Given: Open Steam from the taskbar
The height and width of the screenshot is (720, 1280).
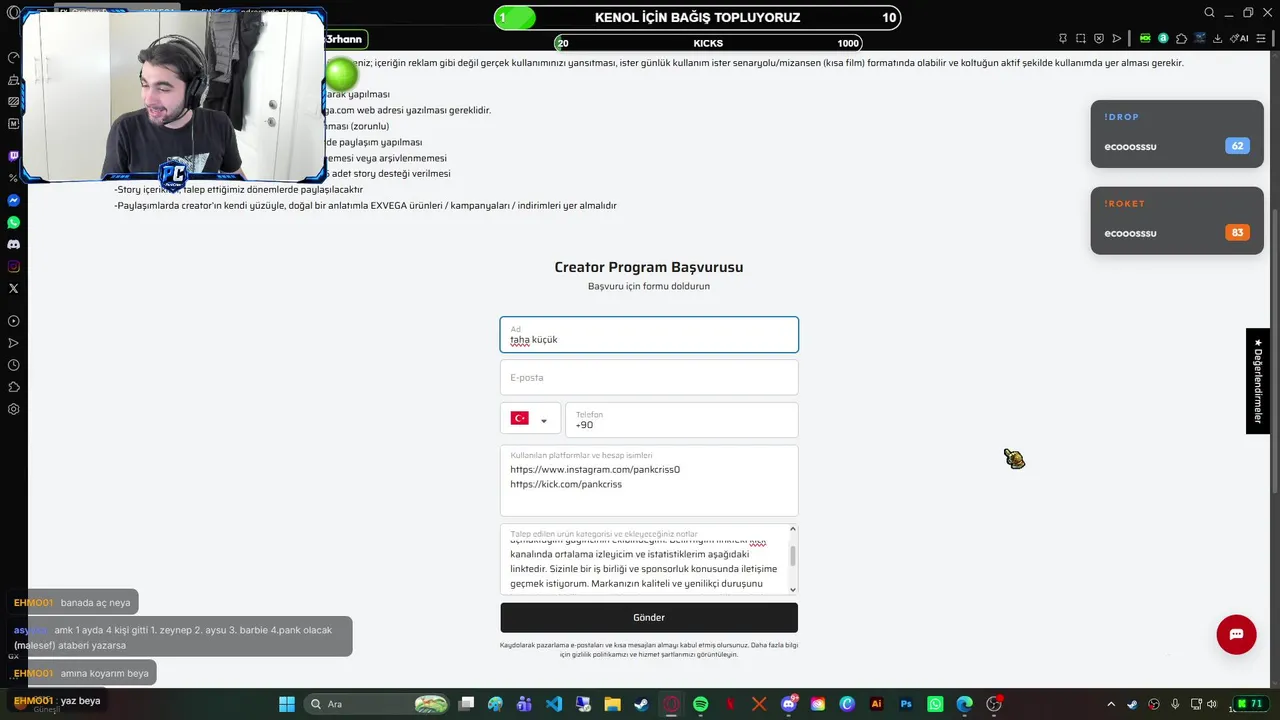Looking at the screenshot, I should [641, 704].
